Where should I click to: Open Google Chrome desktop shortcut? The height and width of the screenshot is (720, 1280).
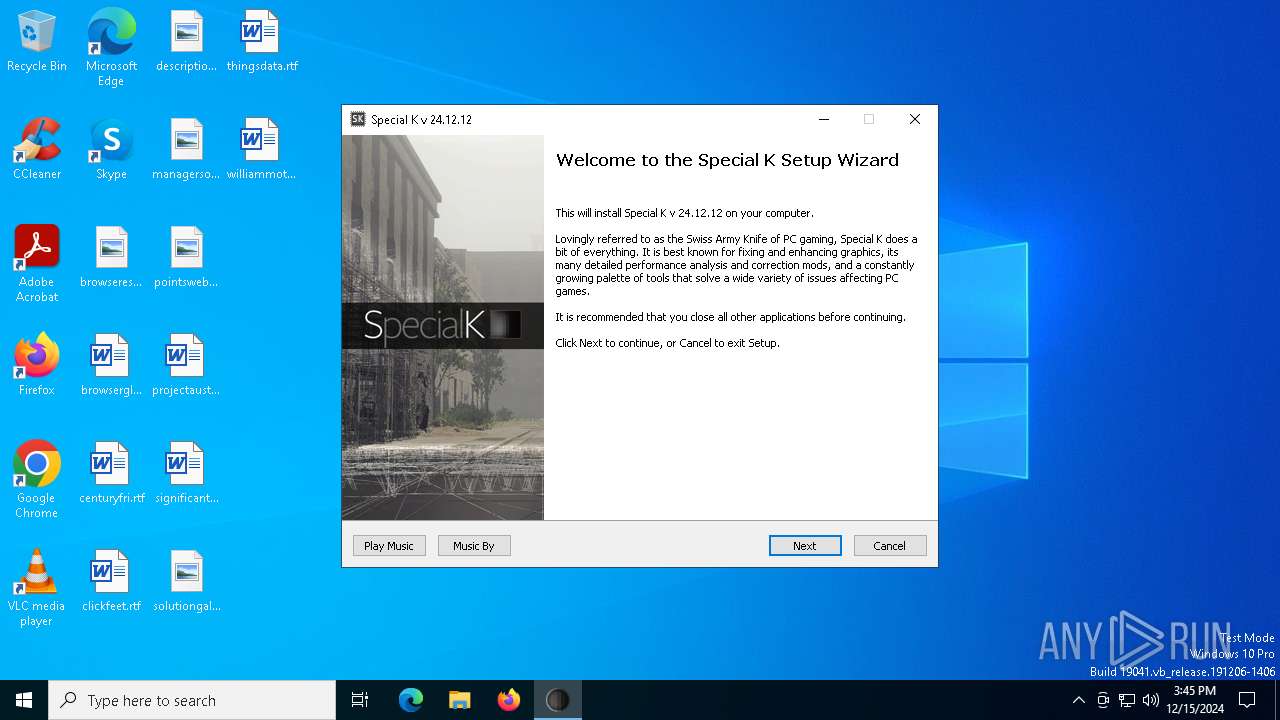(37, 480)
